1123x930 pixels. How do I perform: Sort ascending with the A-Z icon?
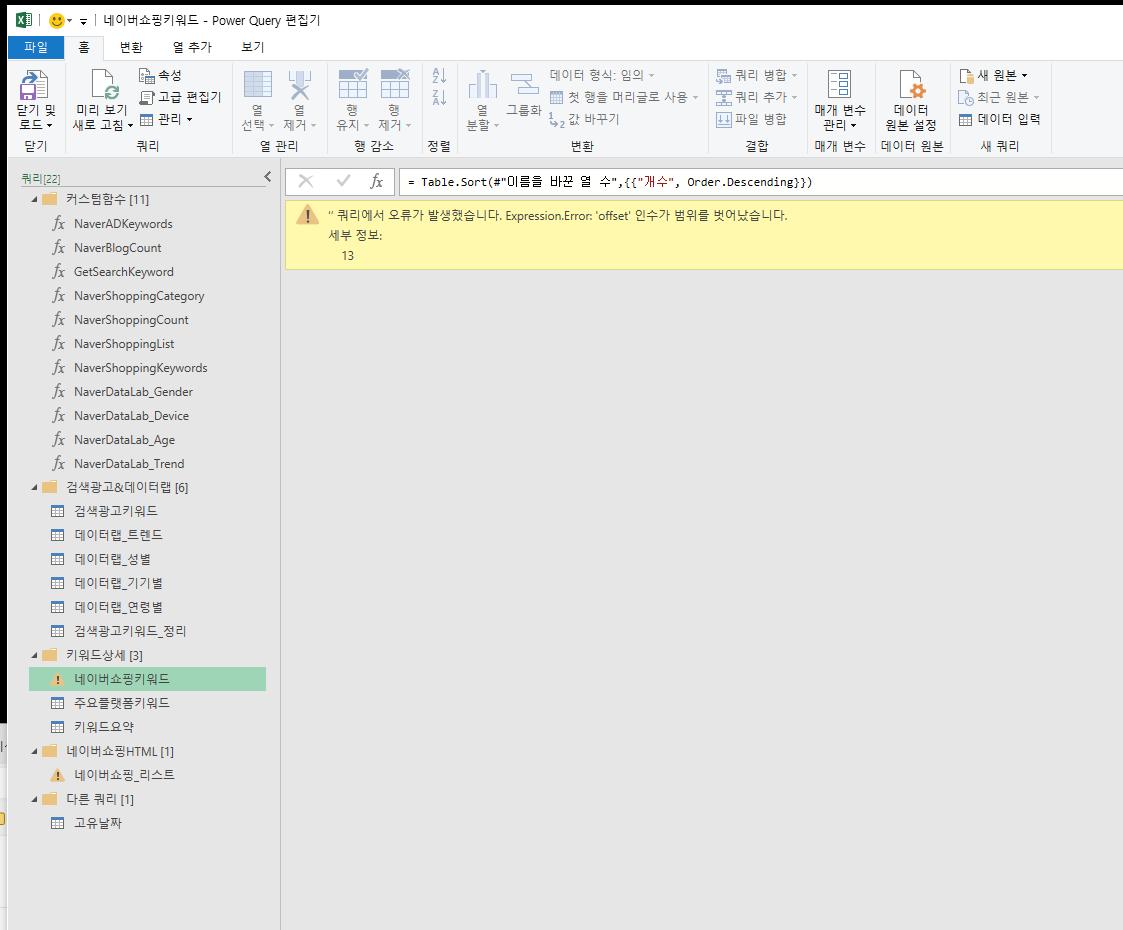(439, 76)
